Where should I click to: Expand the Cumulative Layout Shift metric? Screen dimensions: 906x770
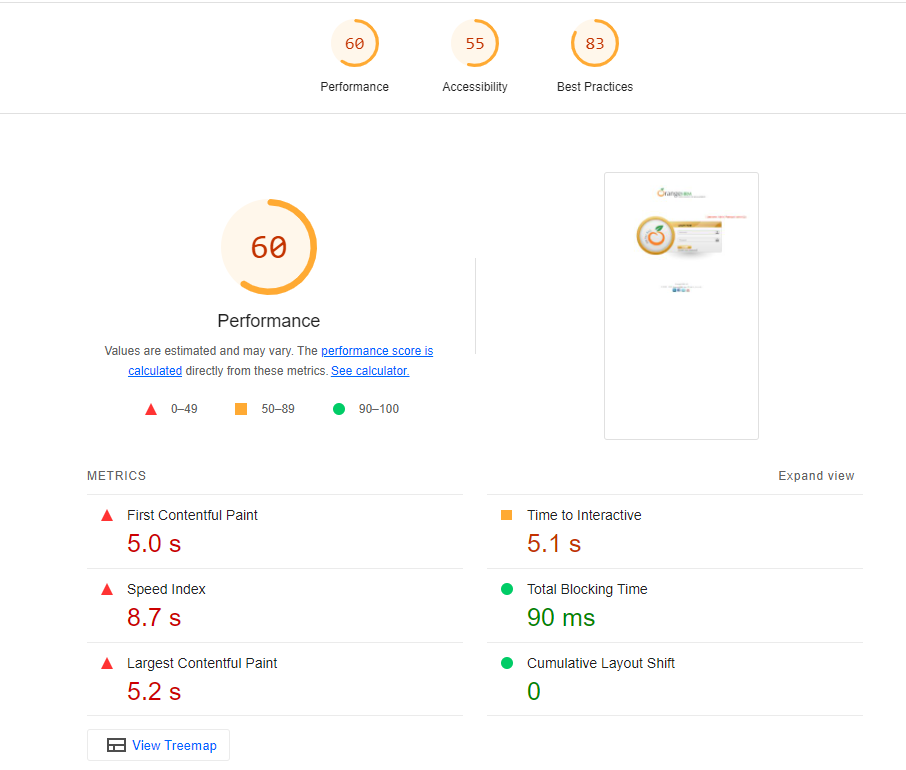pyautogui.click(x=600, y=663)
